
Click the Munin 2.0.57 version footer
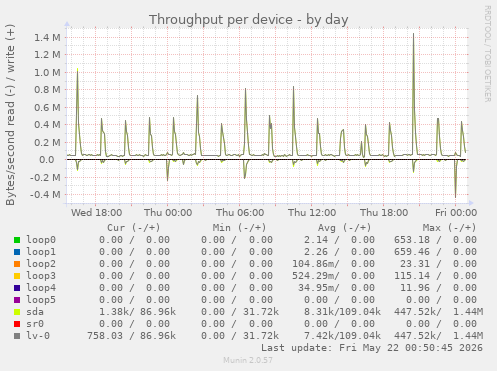click(x=248, y=360)
